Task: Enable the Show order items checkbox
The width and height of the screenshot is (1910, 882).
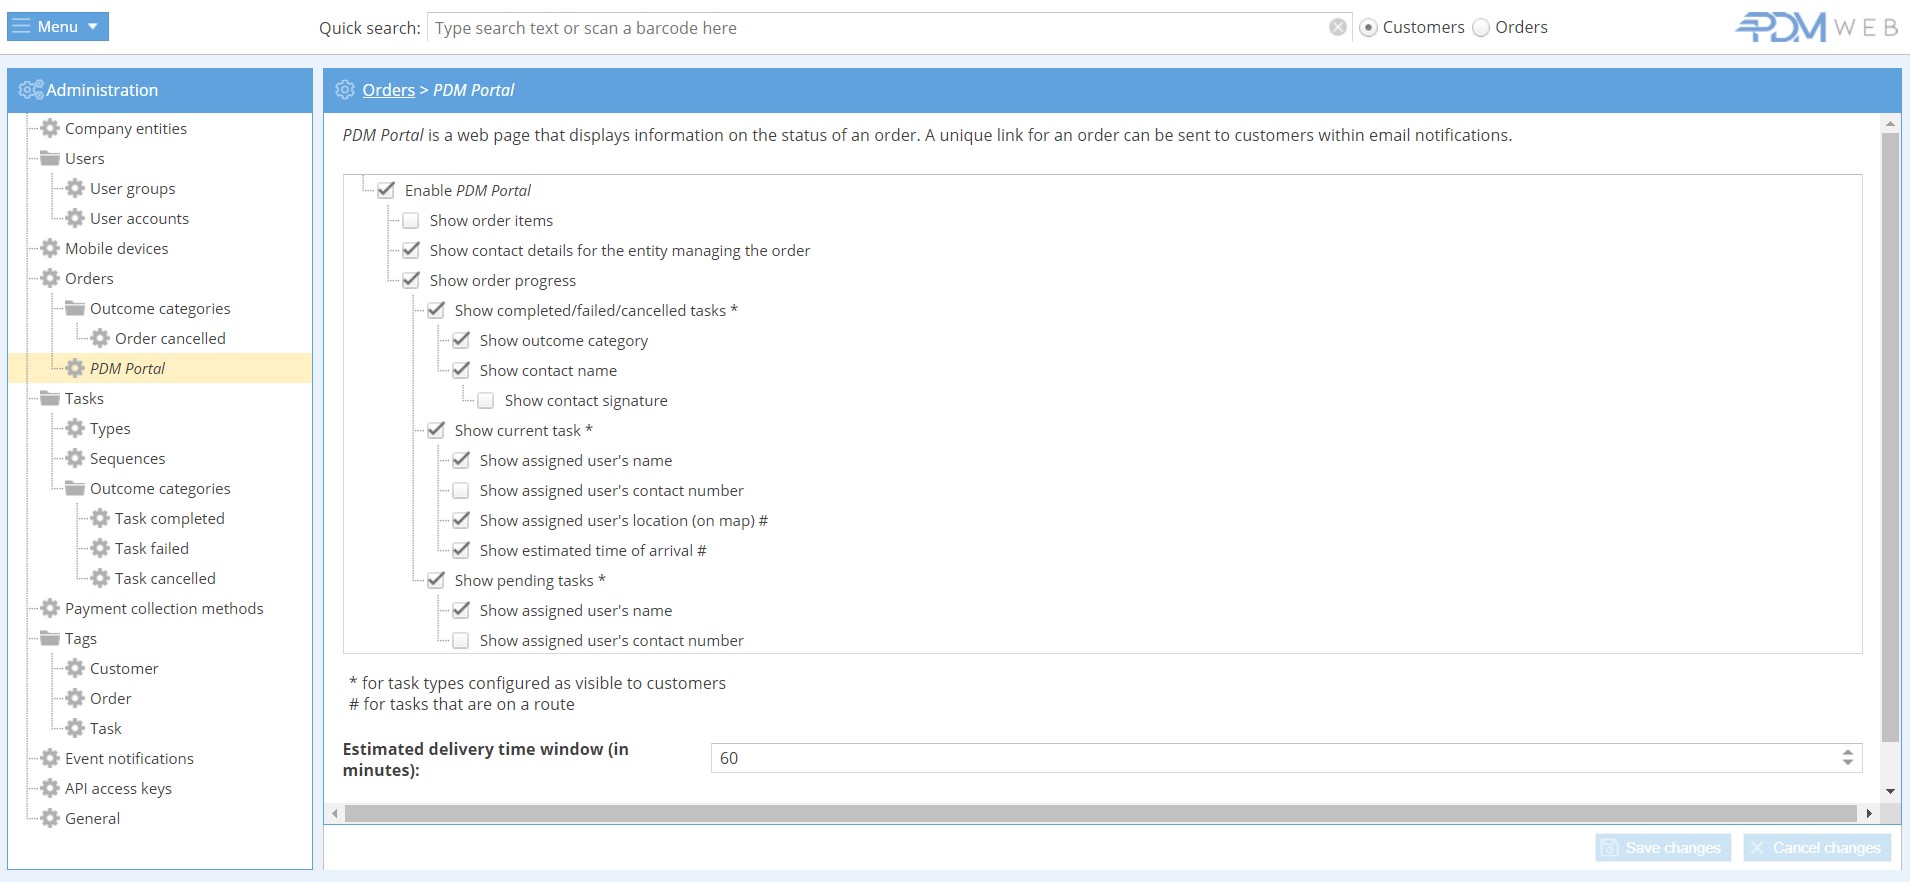Action: click(411, 221)
